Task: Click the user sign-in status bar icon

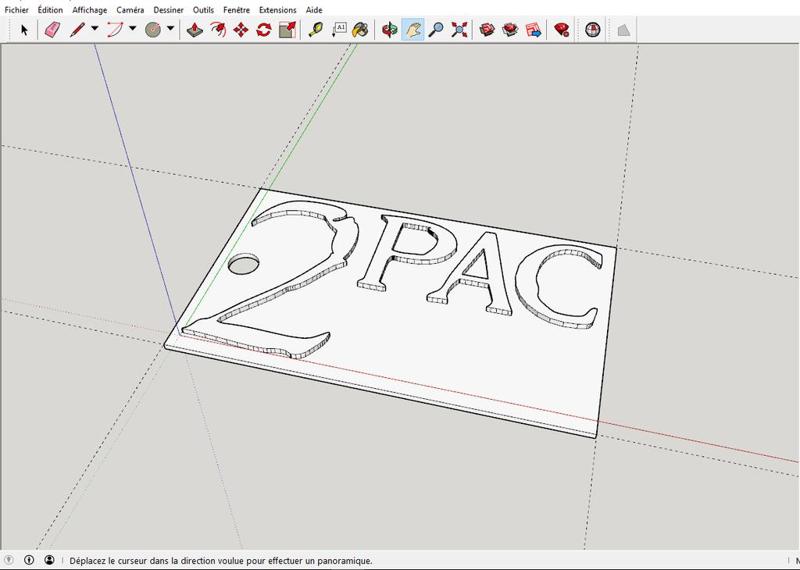Action: [x=49, y=560]
